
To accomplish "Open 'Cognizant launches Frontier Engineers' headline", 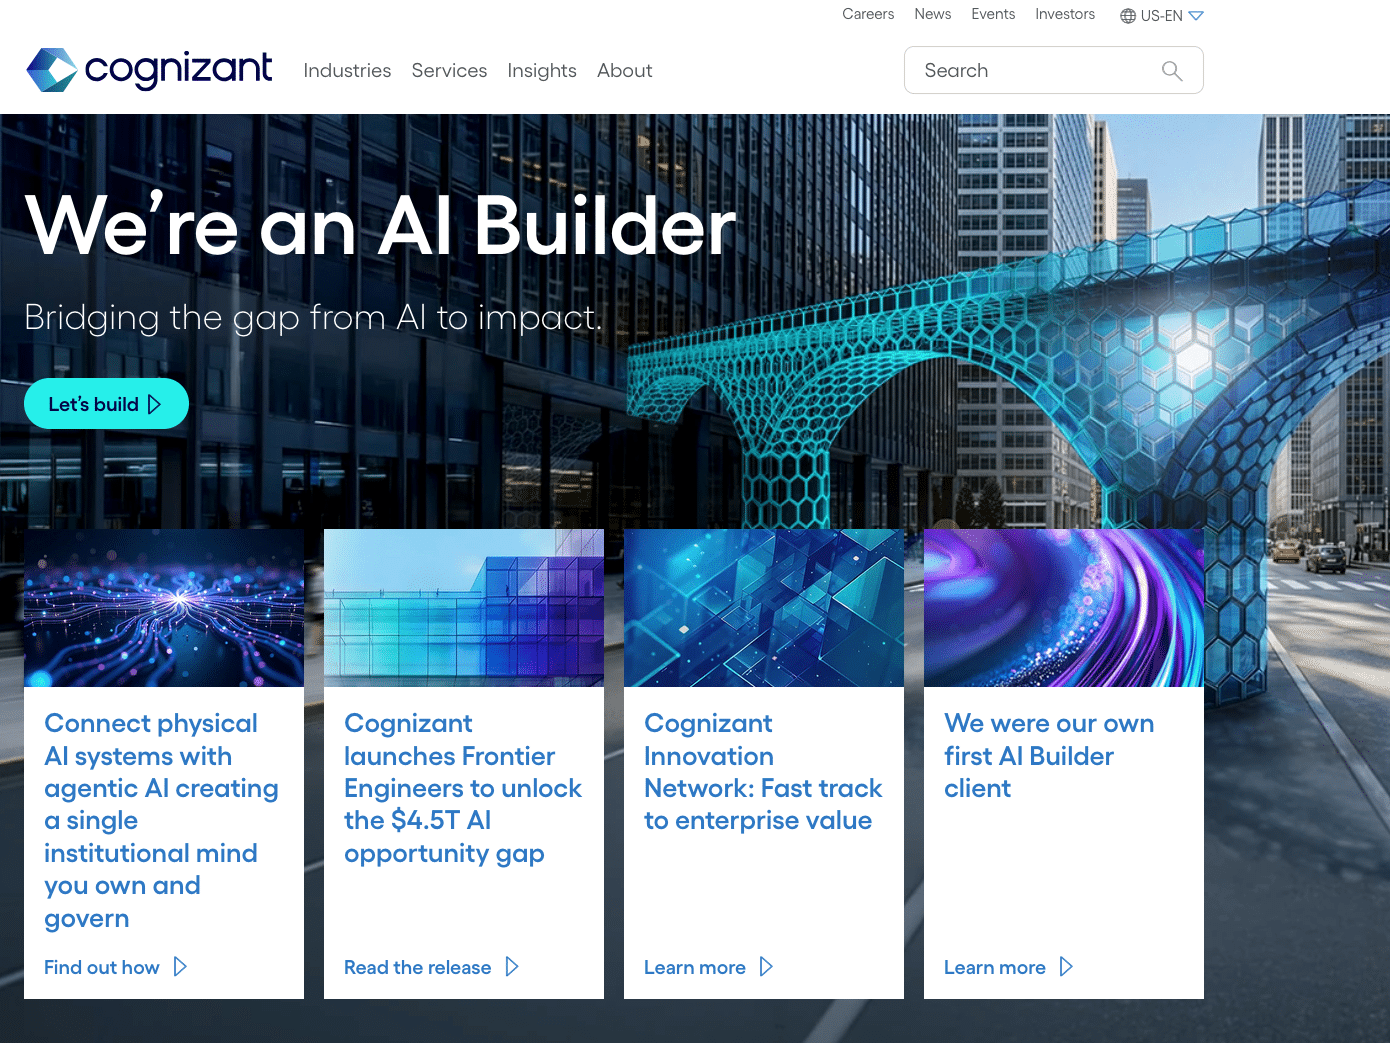I will pyautogui.click(x=463, y=788).
